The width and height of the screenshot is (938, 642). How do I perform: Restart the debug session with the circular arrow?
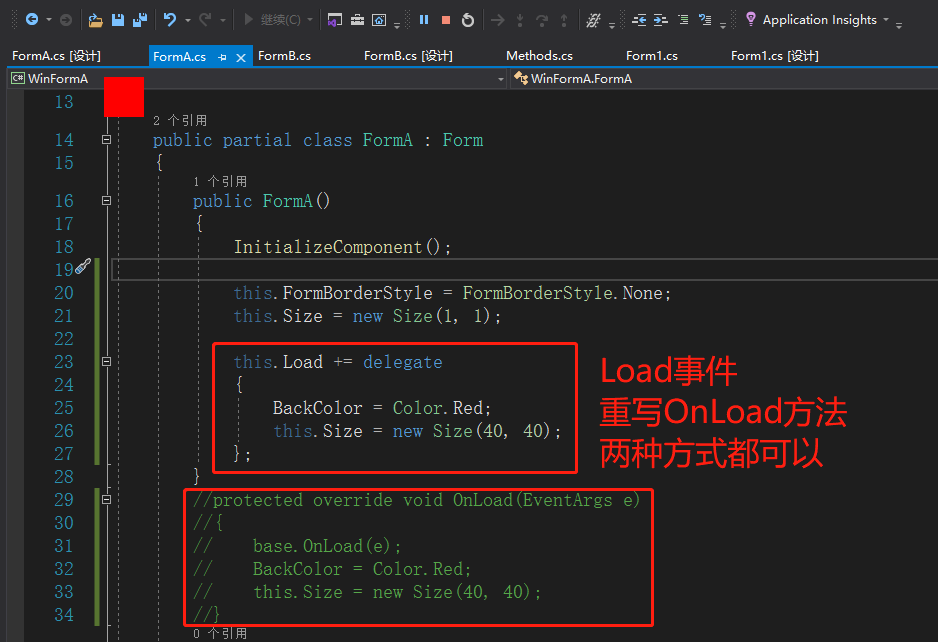(x=468, y=20)
